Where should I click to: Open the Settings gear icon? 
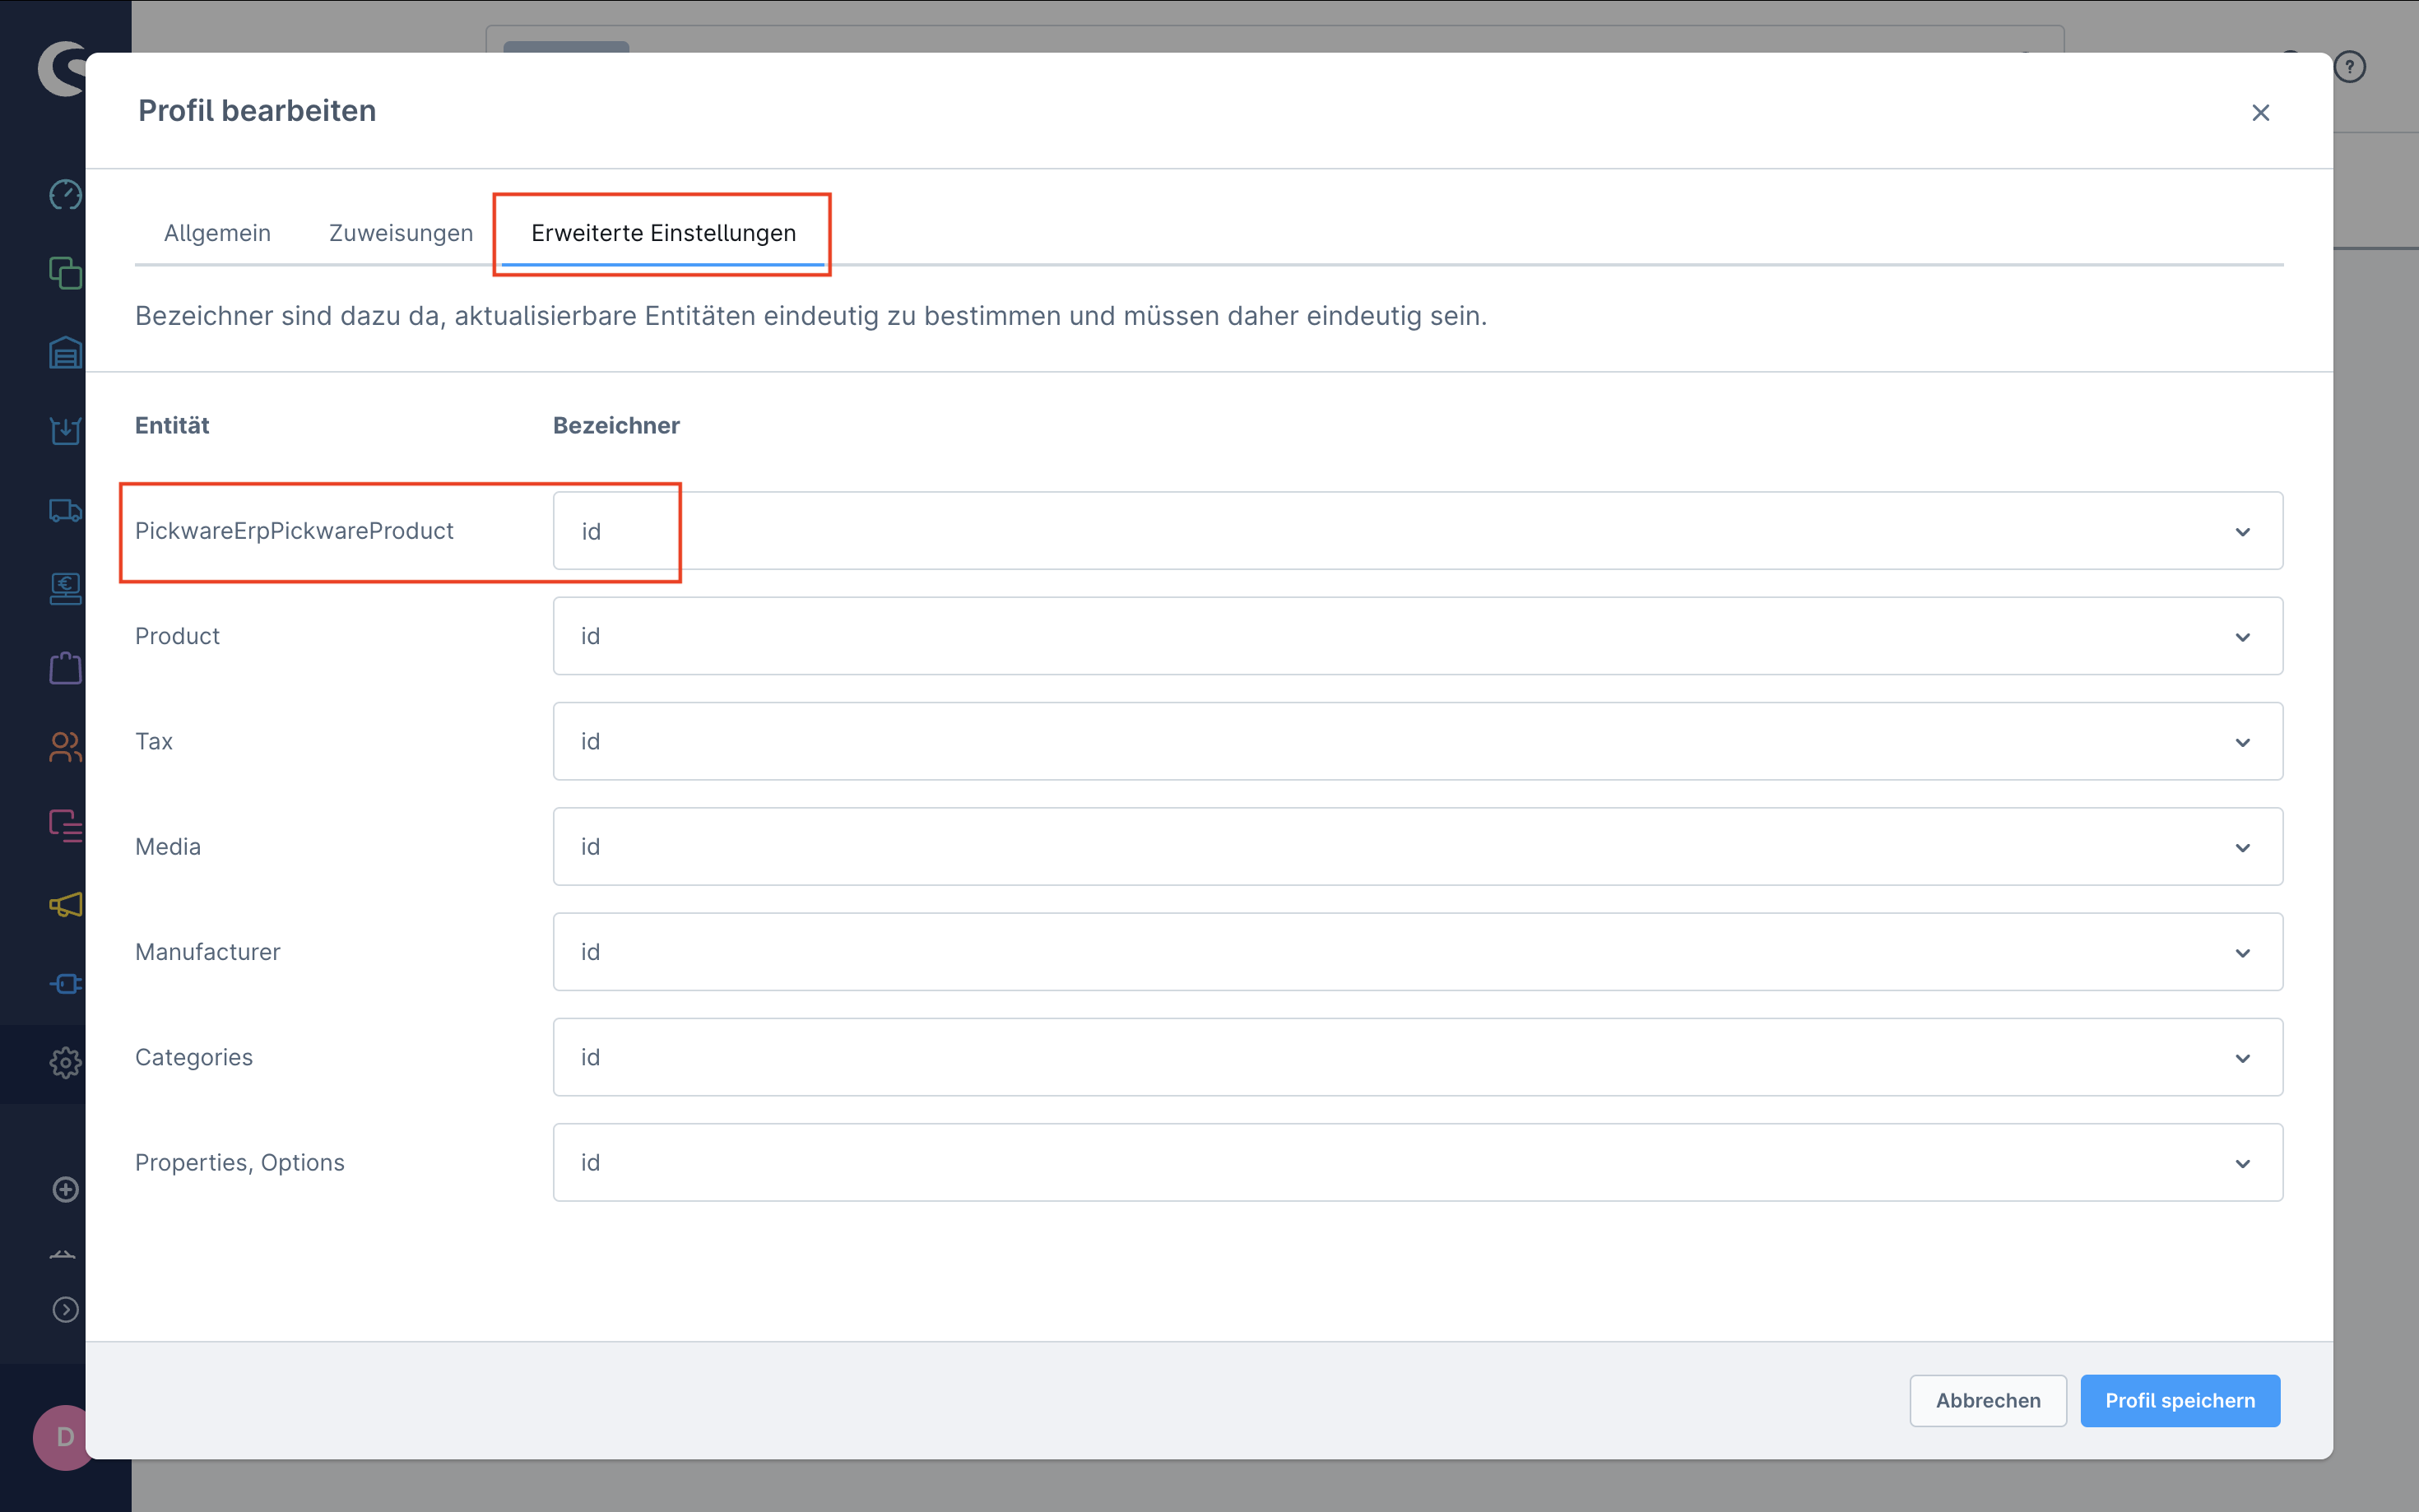65,1063
